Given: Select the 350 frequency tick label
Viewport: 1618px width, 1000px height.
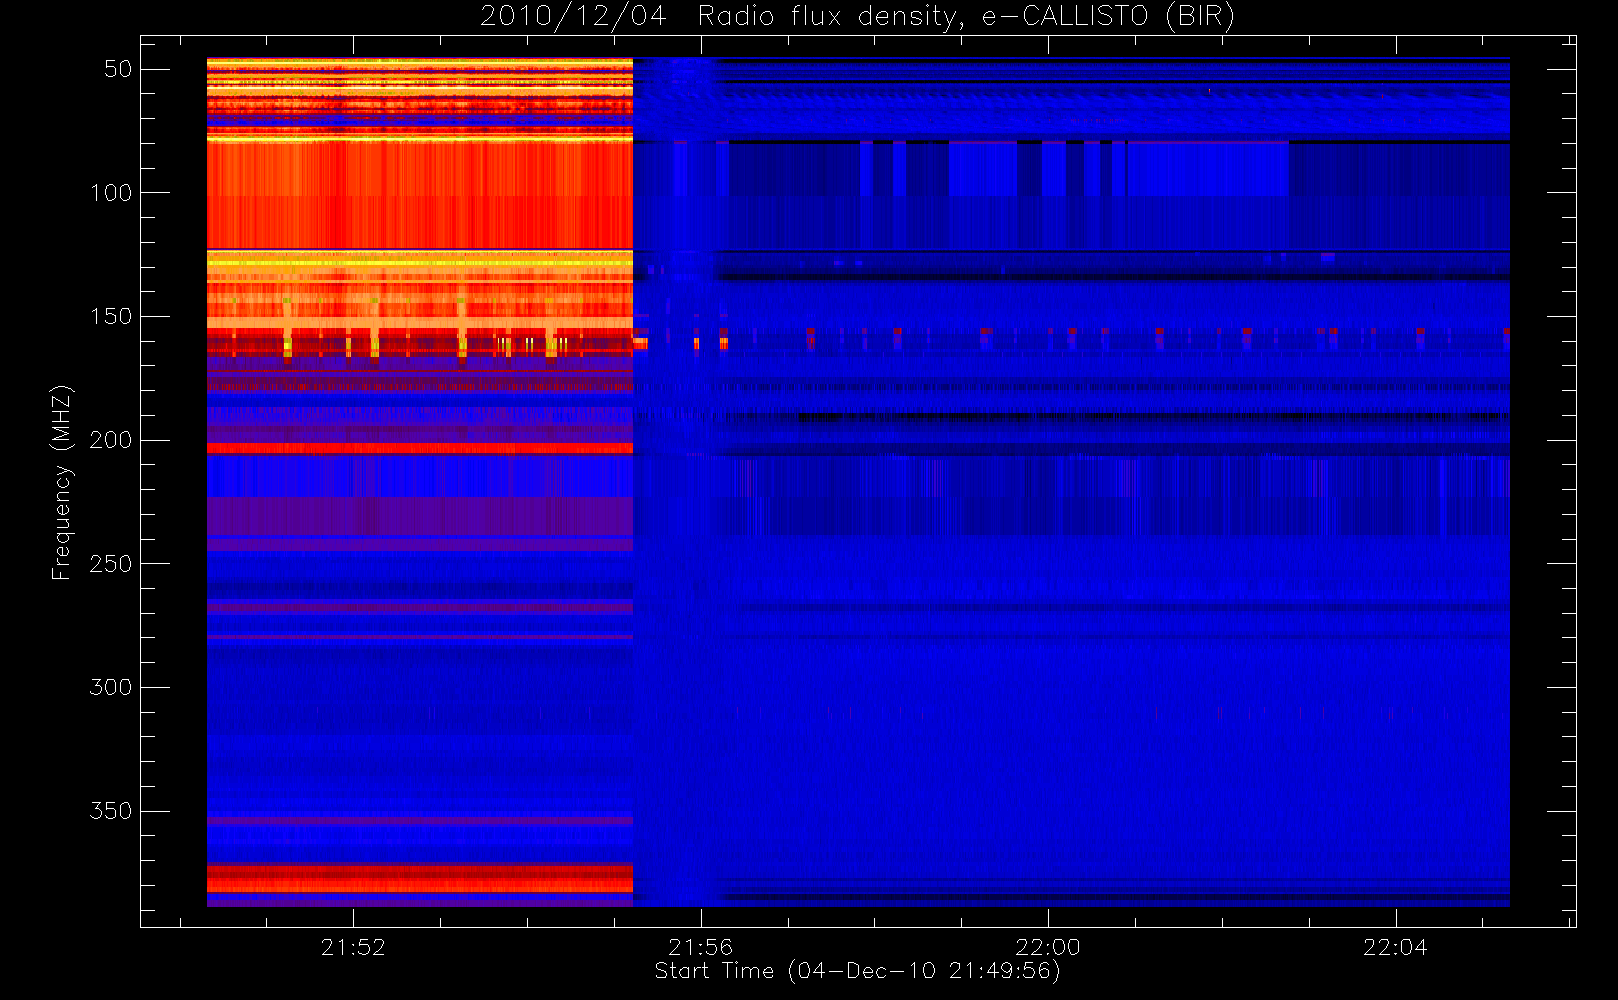Looking at the screenshot, I should point(111,811).
